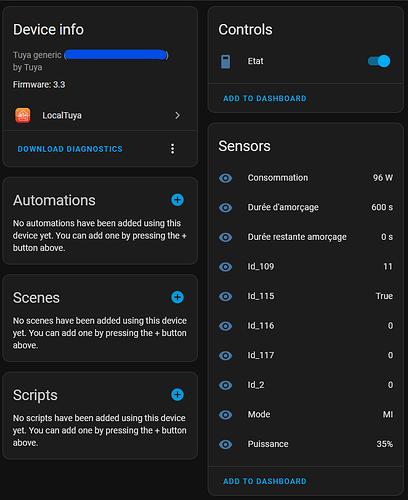Add a new scene with plus icon
408x500 pixels.
[x=177, y=297]
